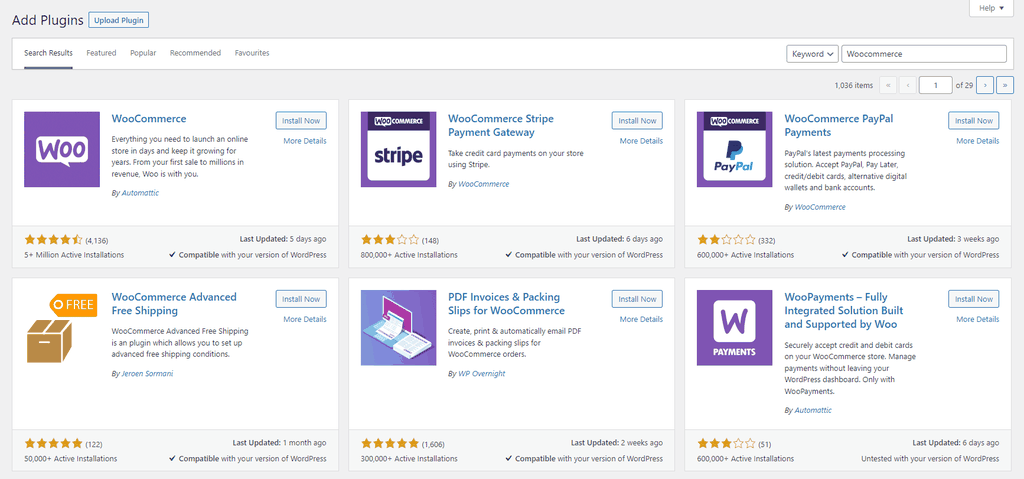Image resolution: width=1024 pixels, height=479 pixels.
Task: Install WooCommerce Stripe Payment Gateway
Action: pos(637,121)
